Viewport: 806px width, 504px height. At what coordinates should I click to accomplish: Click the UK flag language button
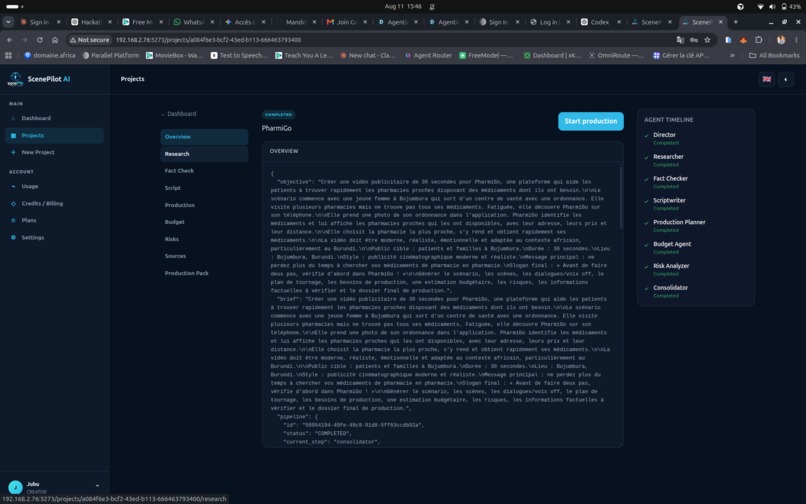coord(766,79)
